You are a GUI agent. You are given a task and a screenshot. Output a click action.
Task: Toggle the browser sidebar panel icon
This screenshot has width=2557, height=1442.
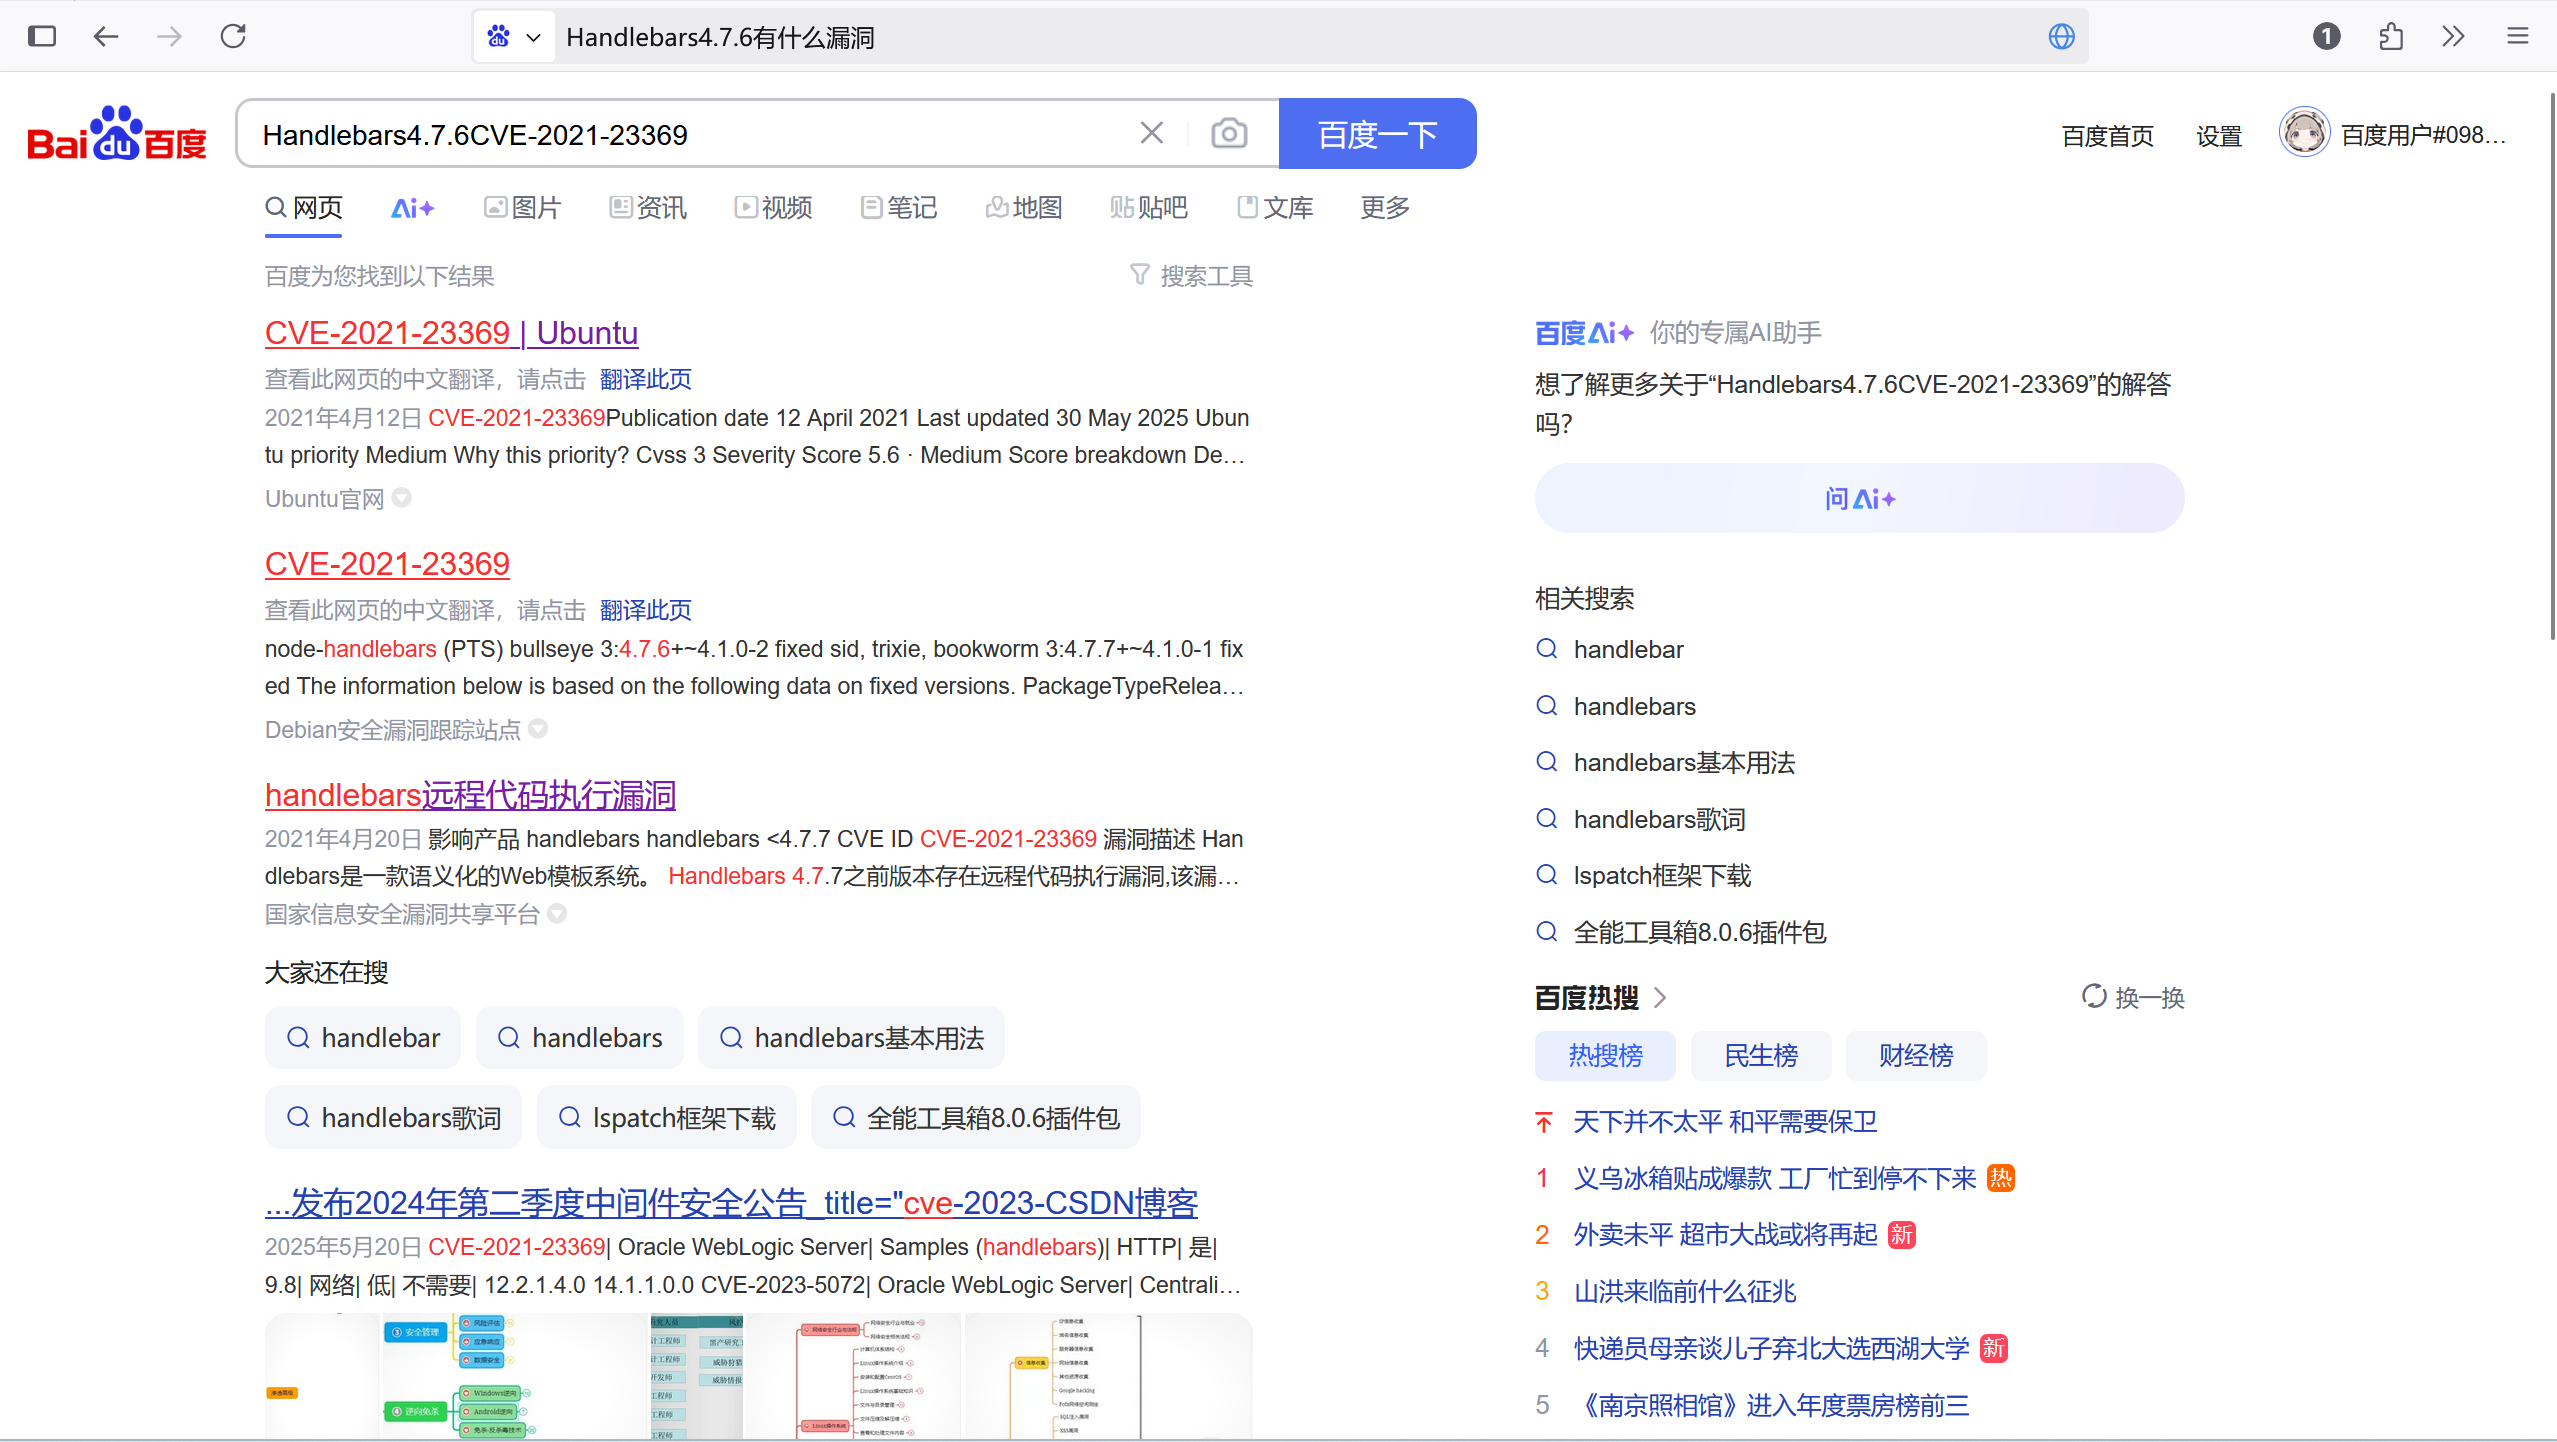point(42,37)
